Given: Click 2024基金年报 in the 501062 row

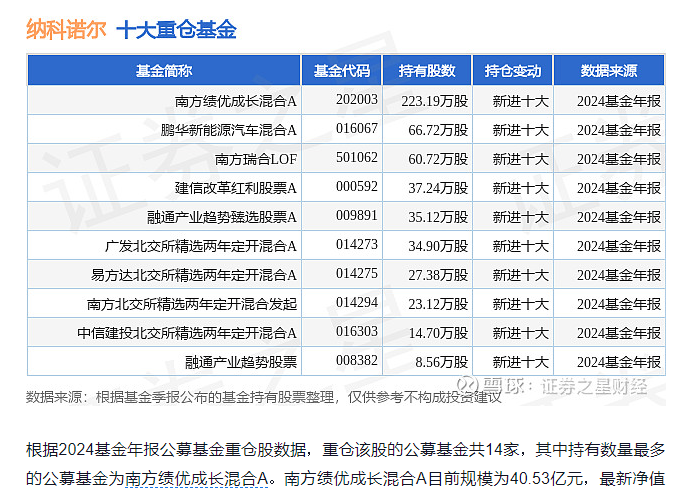Looking at the screenshot, I should click(x=619, y=159).
